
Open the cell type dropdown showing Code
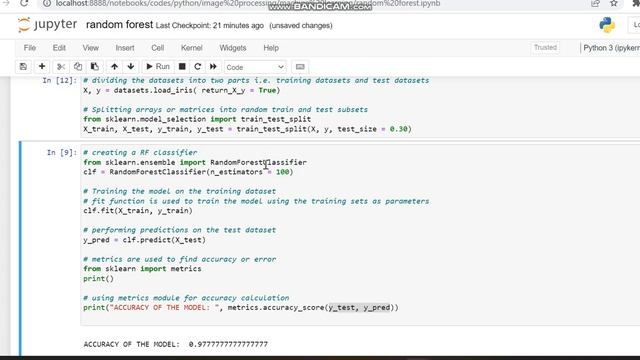click(255, 67)
